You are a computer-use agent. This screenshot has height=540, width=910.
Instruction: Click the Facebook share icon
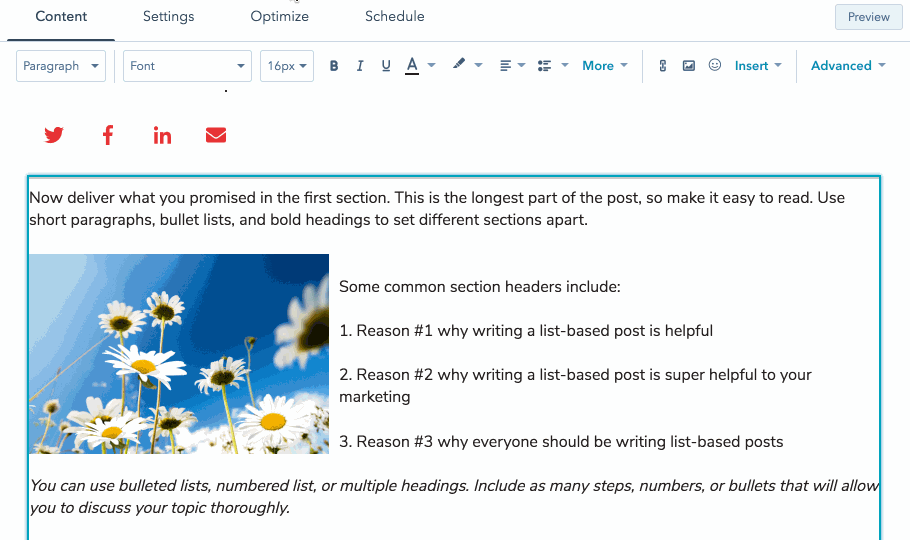(108, 135)
